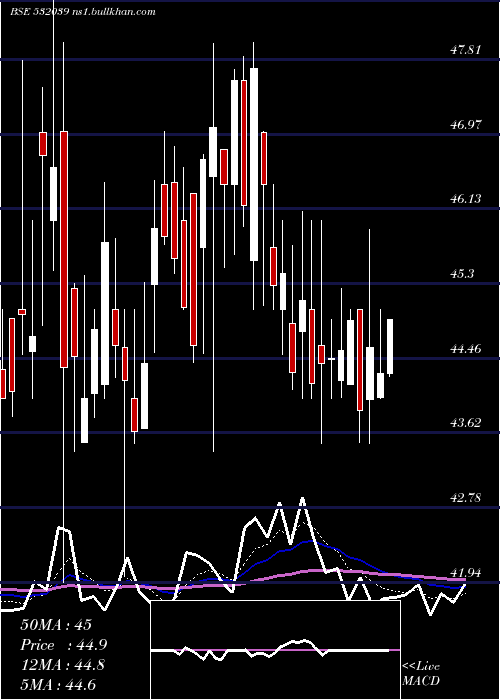Click the 5MA : 44.6 reading
This screenshot has width=500, height=700.
coord(58,685)
